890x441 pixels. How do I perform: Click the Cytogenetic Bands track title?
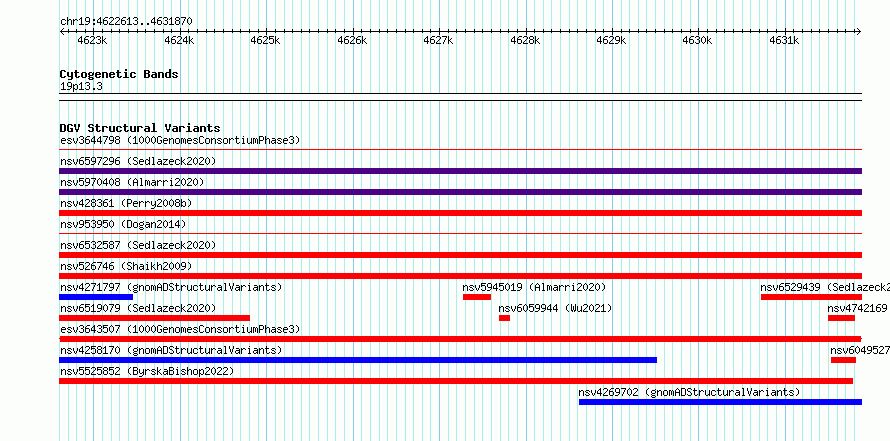[x=119, y=74]
